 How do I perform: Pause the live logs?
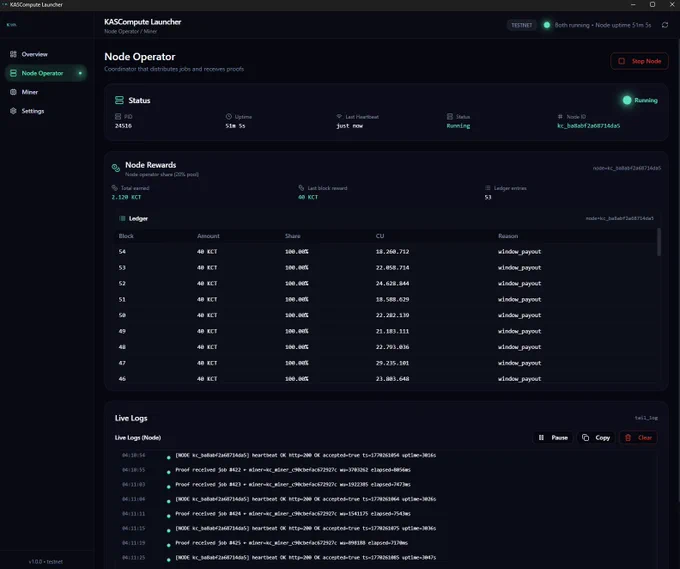(x=553, y=438)
